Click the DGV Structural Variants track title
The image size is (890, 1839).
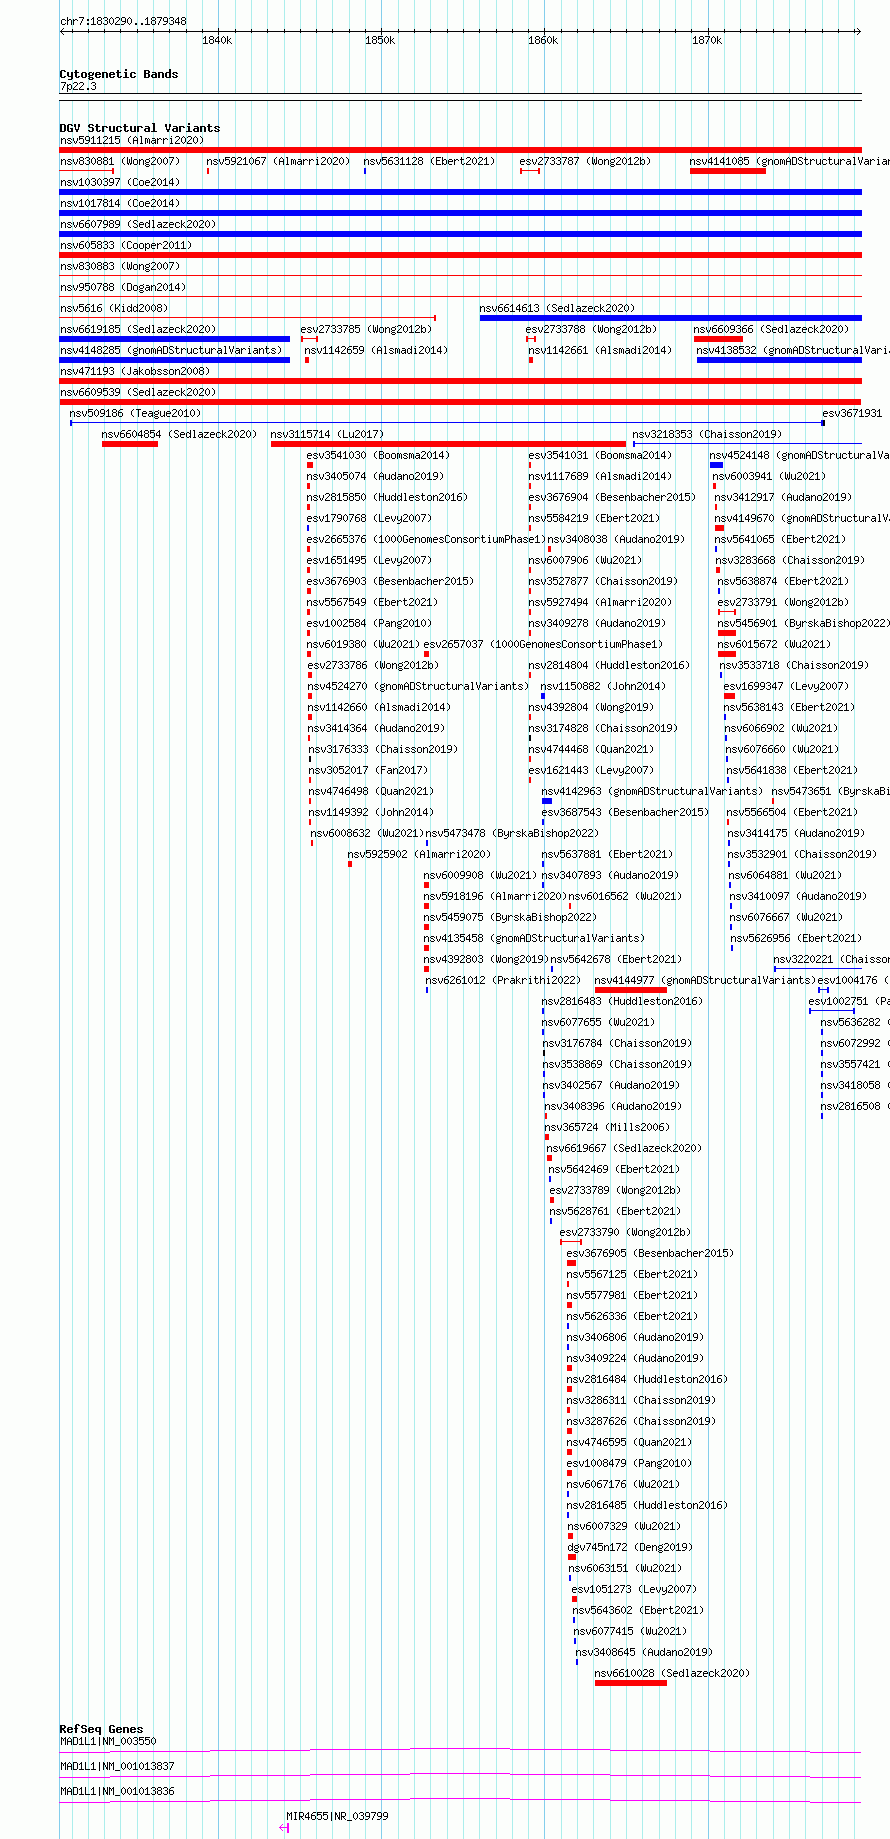(x=140, y=128)
